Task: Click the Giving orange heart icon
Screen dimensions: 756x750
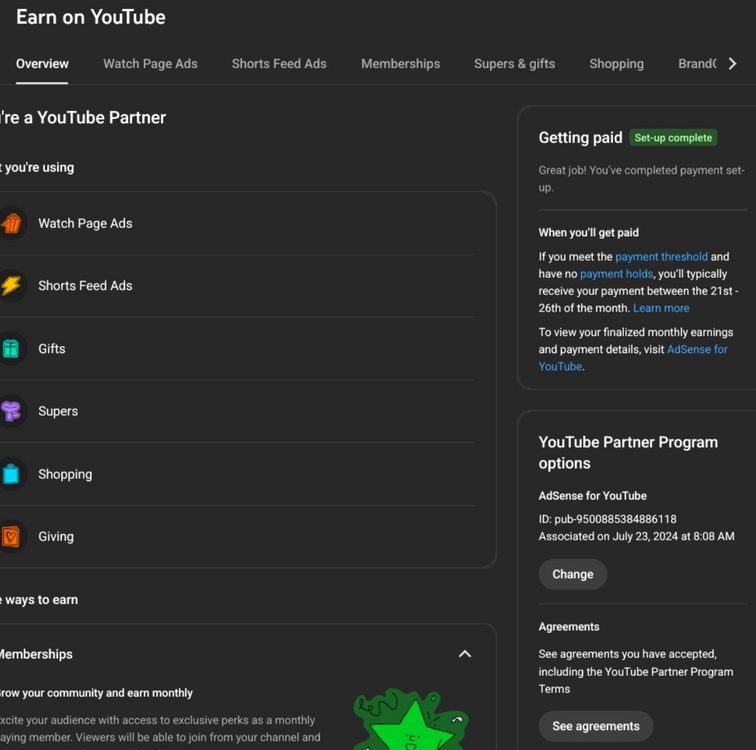Action: coord(11,537)
